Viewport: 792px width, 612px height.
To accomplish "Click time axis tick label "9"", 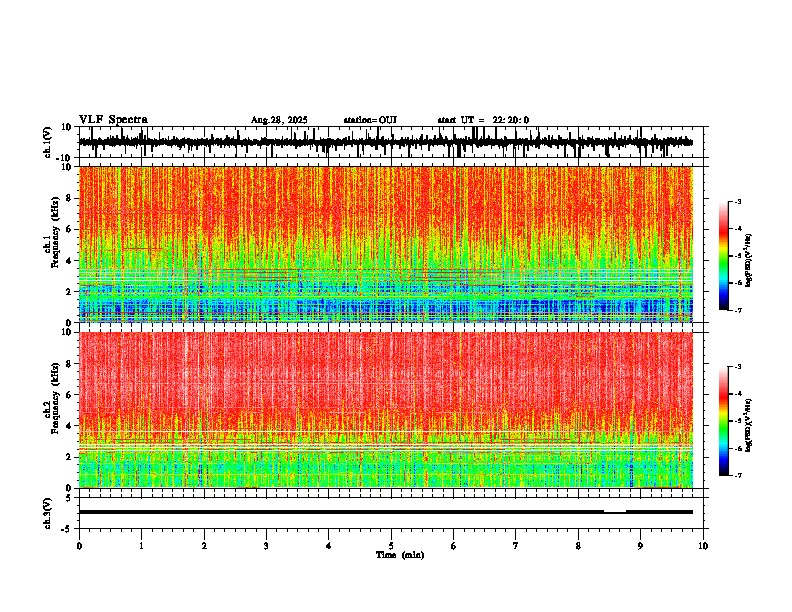I will (x=640, y=546).
